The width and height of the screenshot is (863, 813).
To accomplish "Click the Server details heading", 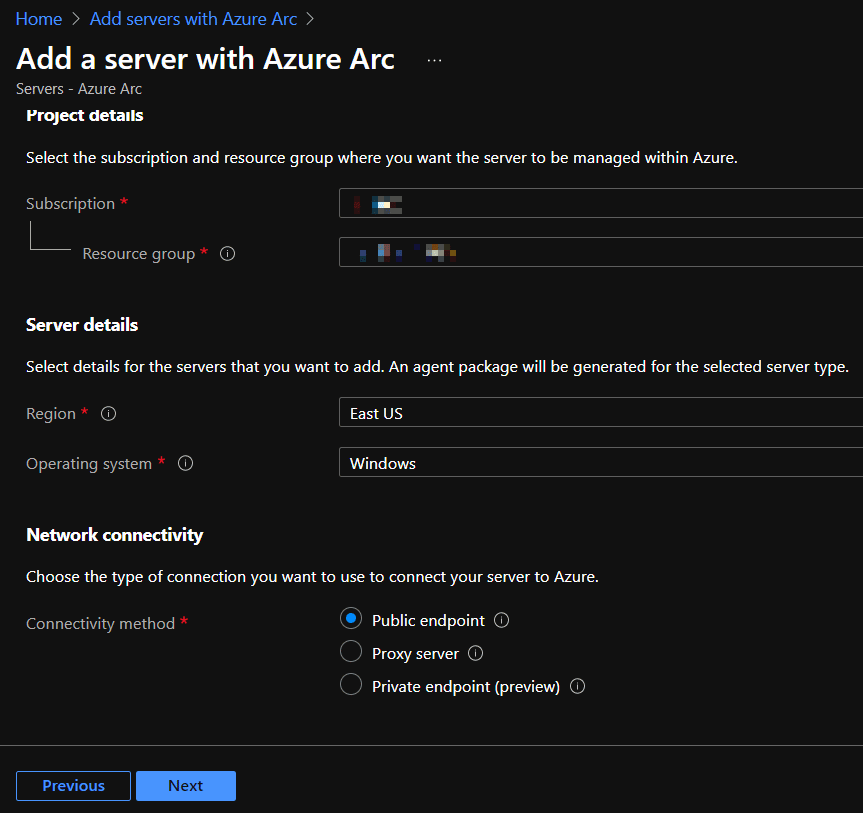I will [82, 325].
